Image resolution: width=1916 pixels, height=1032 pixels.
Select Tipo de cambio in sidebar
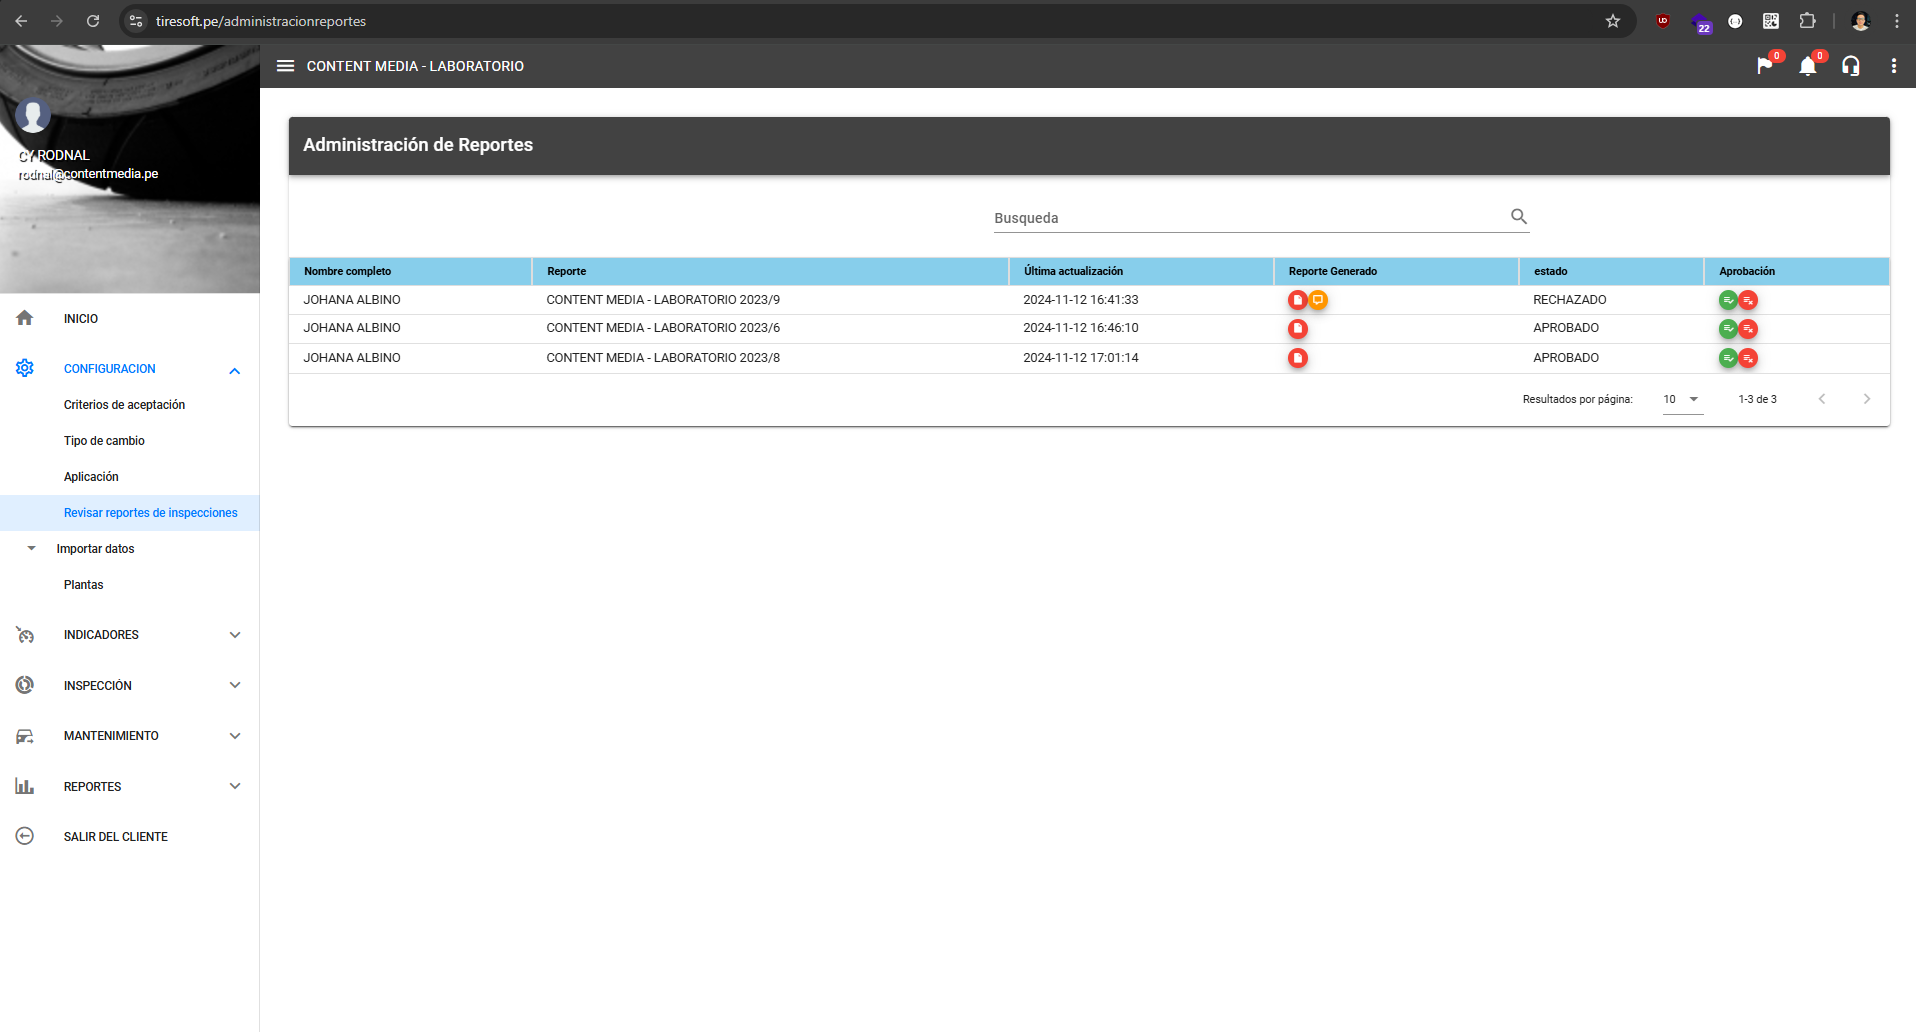(104, 441)
